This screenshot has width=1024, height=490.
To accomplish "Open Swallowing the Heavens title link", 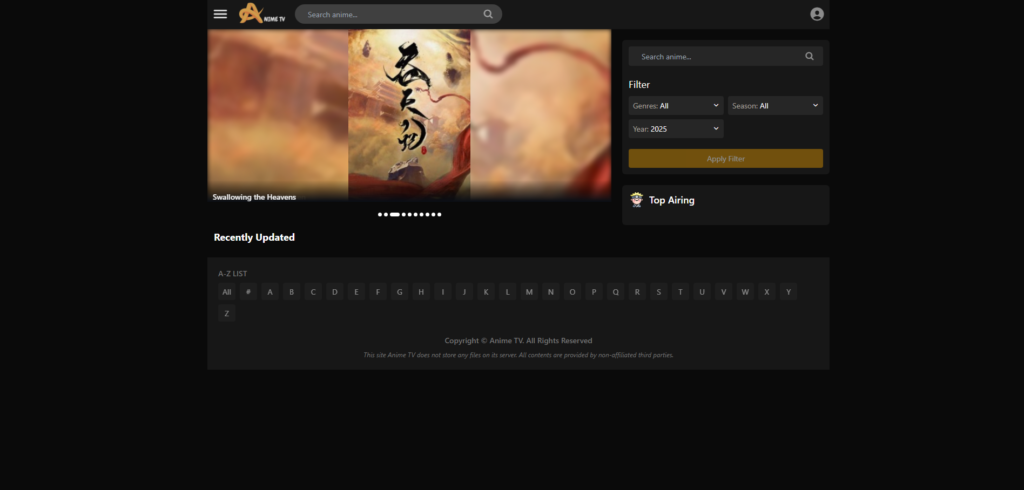I will click(x=254, y=197).
